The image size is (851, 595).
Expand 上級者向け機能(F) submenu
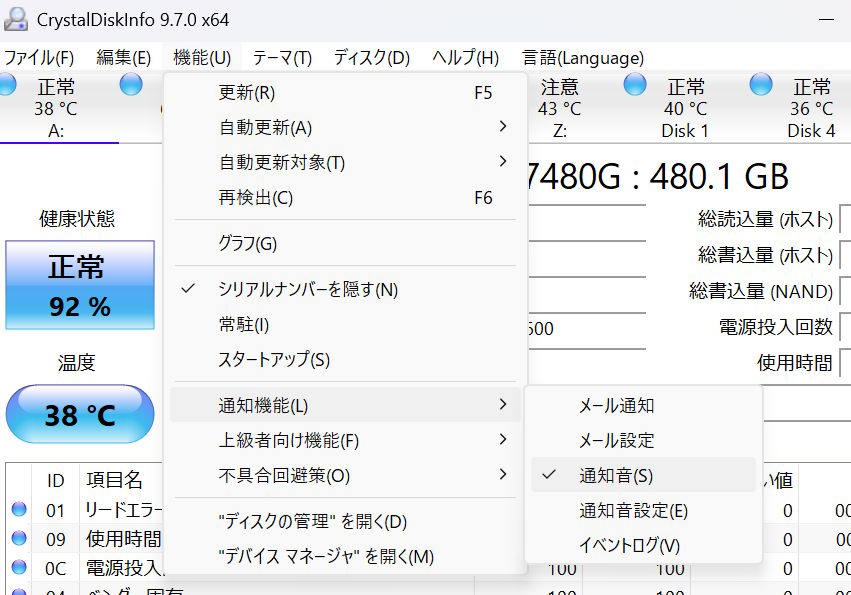(x=345, y=440)
